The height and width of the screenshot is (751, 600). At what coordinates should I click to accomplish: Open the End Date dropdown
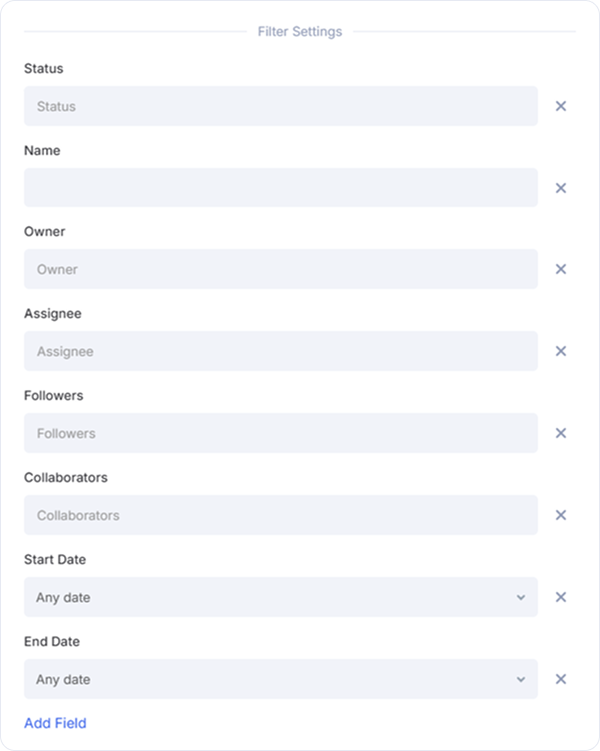click(x=280, y=679)
